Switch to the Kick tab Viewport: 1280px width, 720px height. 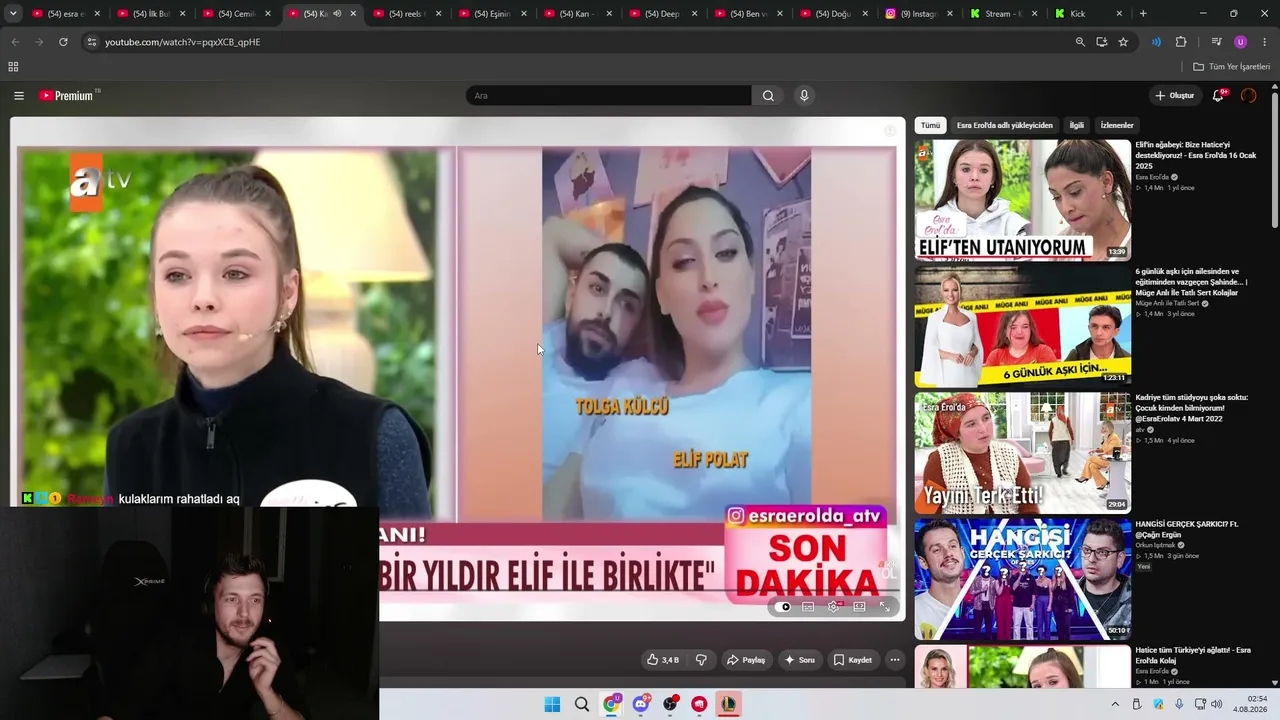[x=1089, y=14]
